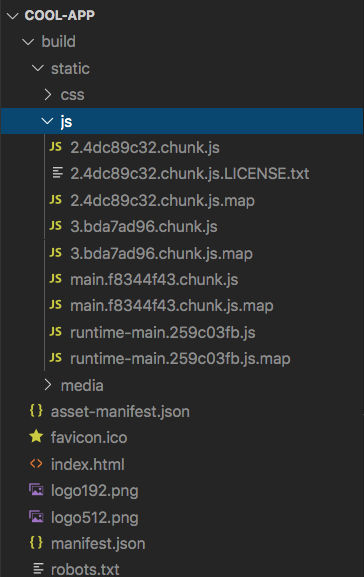Viewport: 364px width, 577px height.
Task: Click the JS icon of 2.4dc89c32.chunk.js
Action: 56,147
